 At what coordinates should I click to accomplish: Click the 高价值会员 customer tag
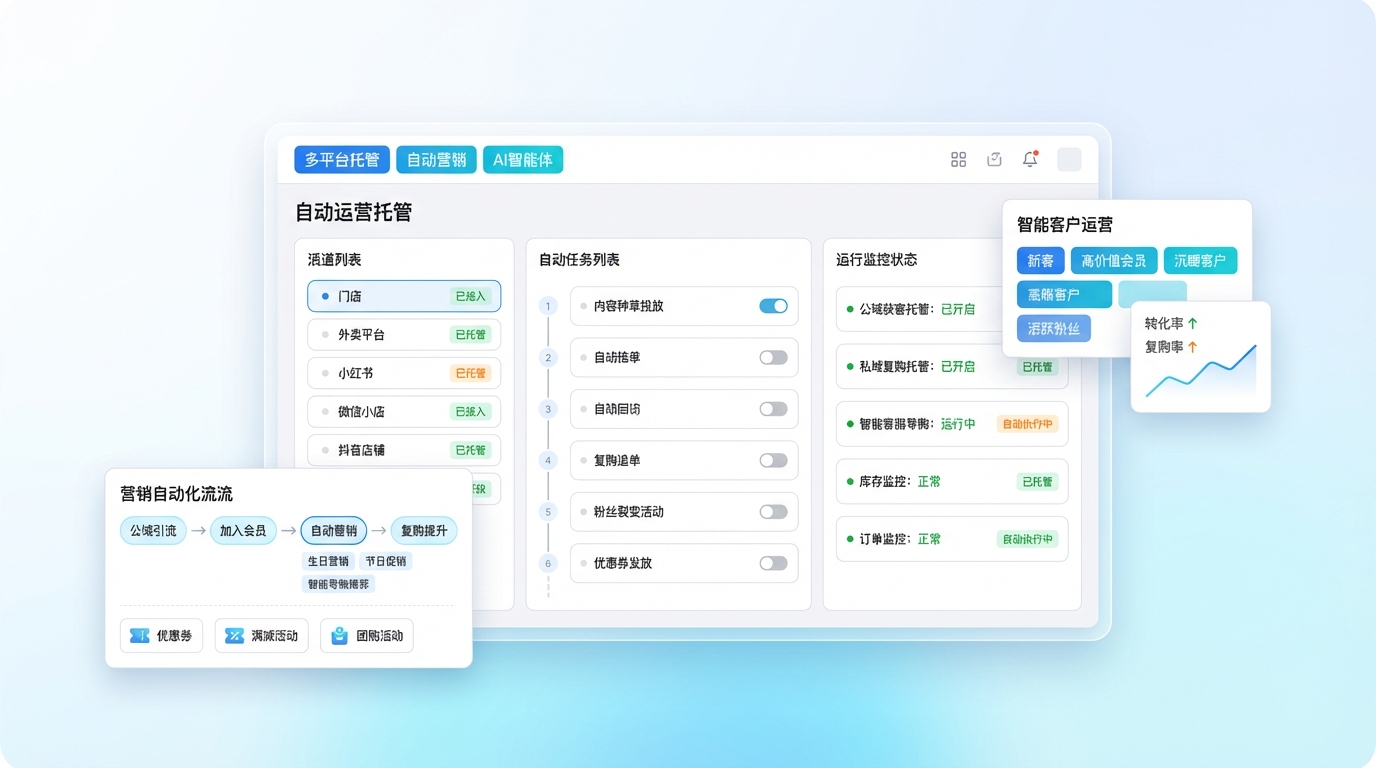[x=1114, y=261]
